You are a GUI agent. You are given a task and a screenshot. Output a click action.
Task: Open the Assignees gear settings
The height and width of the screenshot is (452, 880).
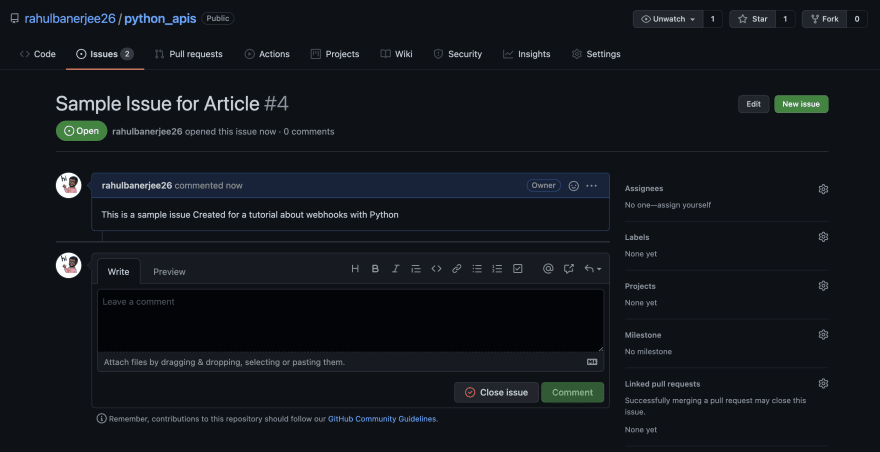[823, 189]
